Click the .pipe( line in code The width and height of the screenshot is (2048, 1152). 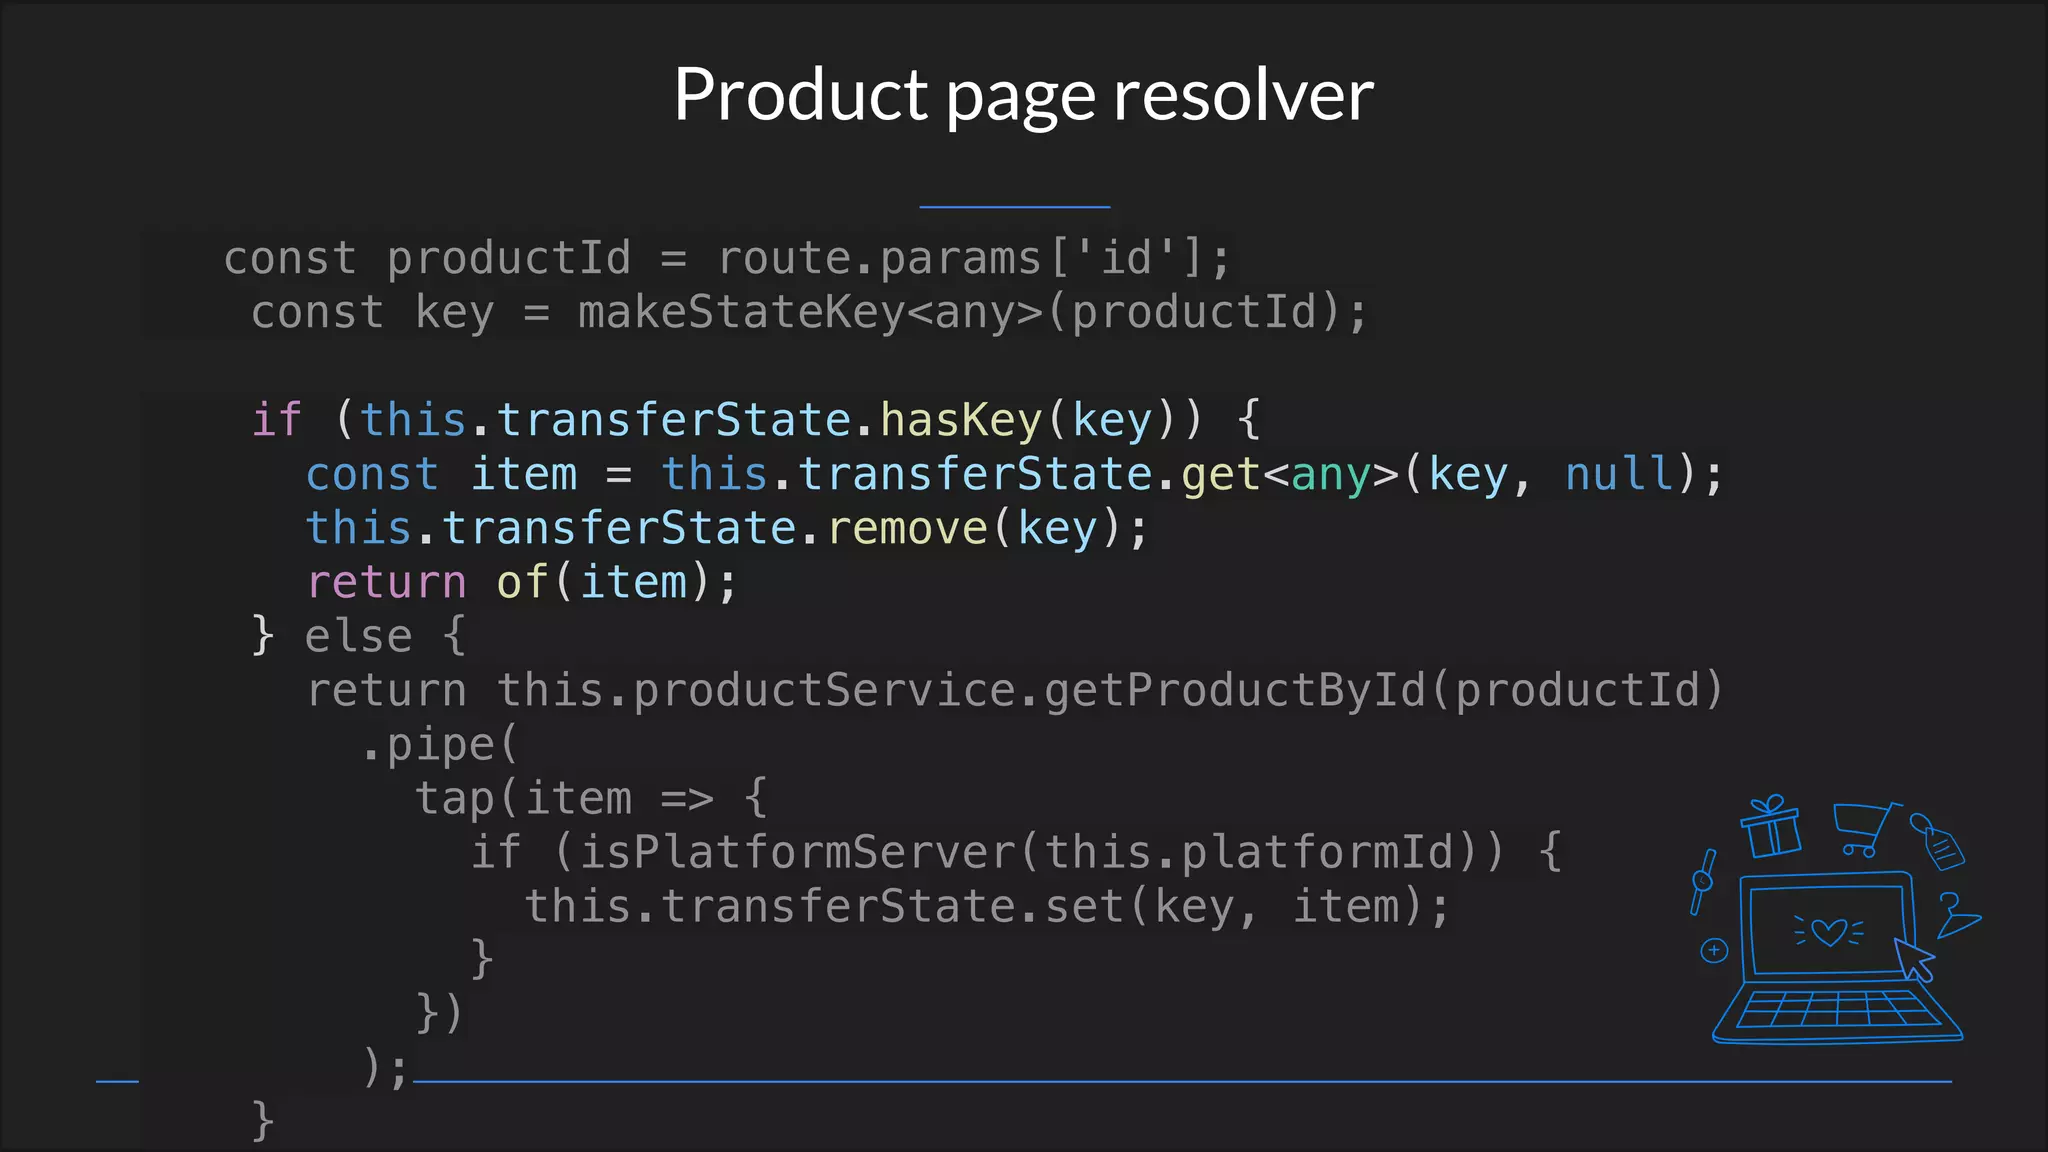pos(440,745)
